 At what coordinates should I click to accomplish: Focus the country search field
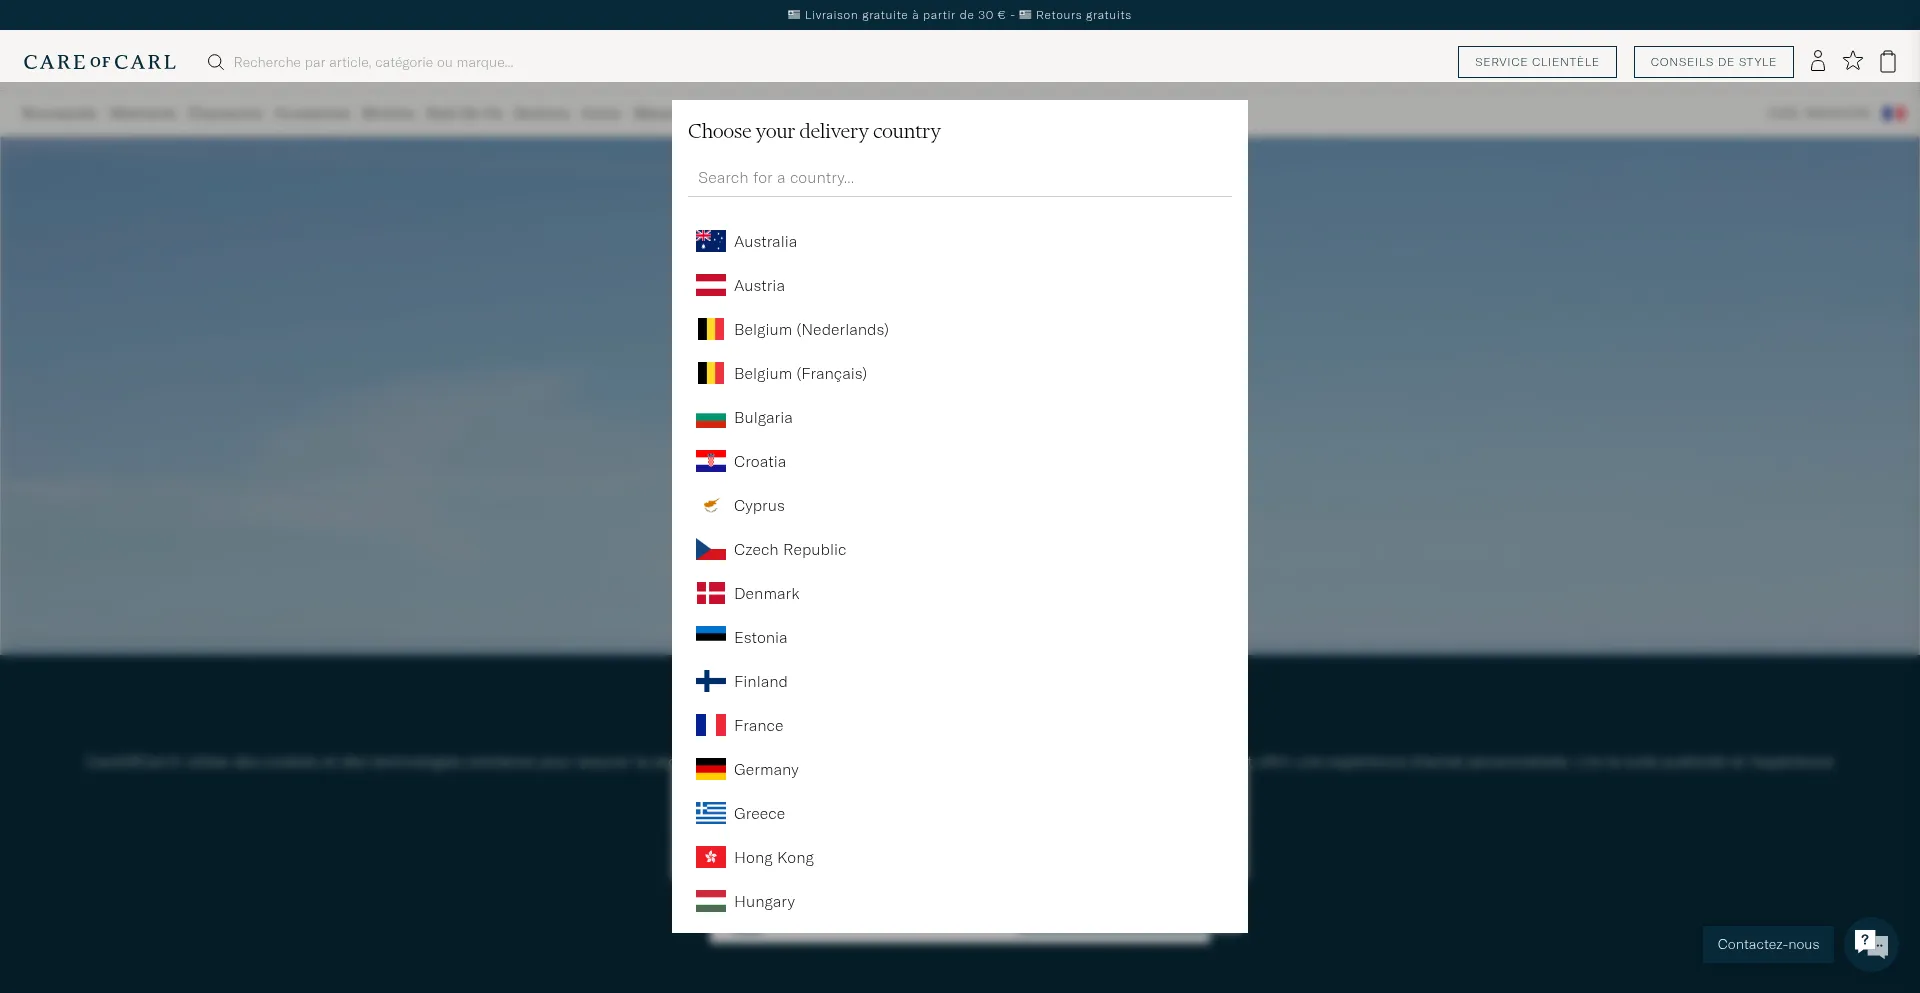959,178
